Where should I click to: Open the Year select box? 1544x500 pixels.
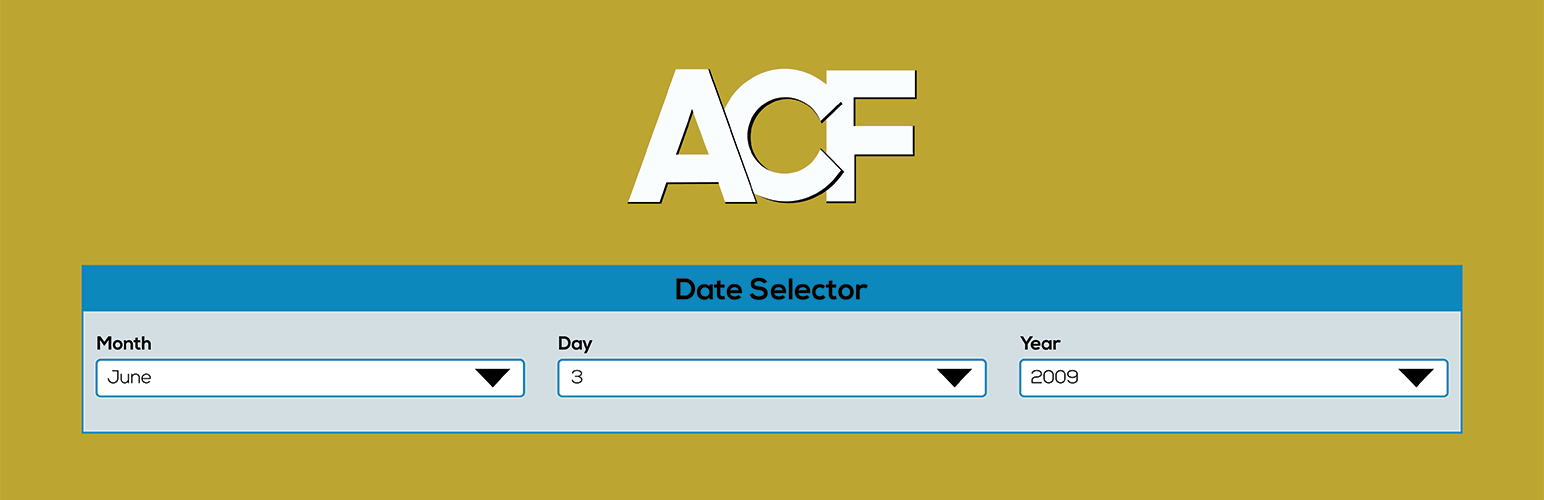click(1234, 378)
